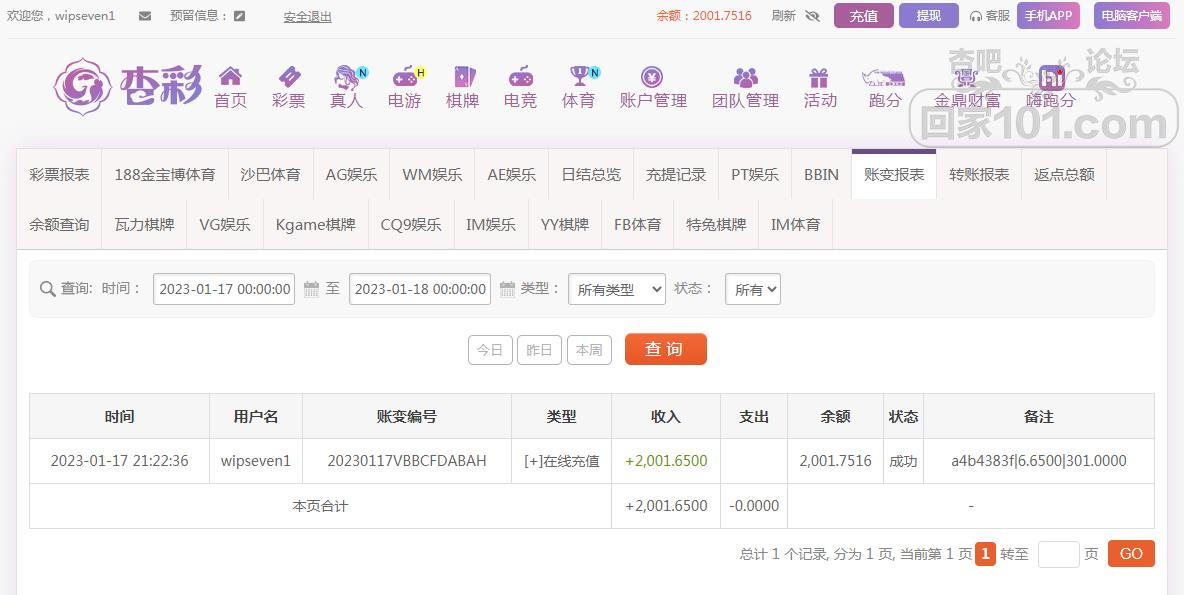1184x595 pixels.
Task: Click the [+]在线充值 type cell
Action: coord(562,461)
